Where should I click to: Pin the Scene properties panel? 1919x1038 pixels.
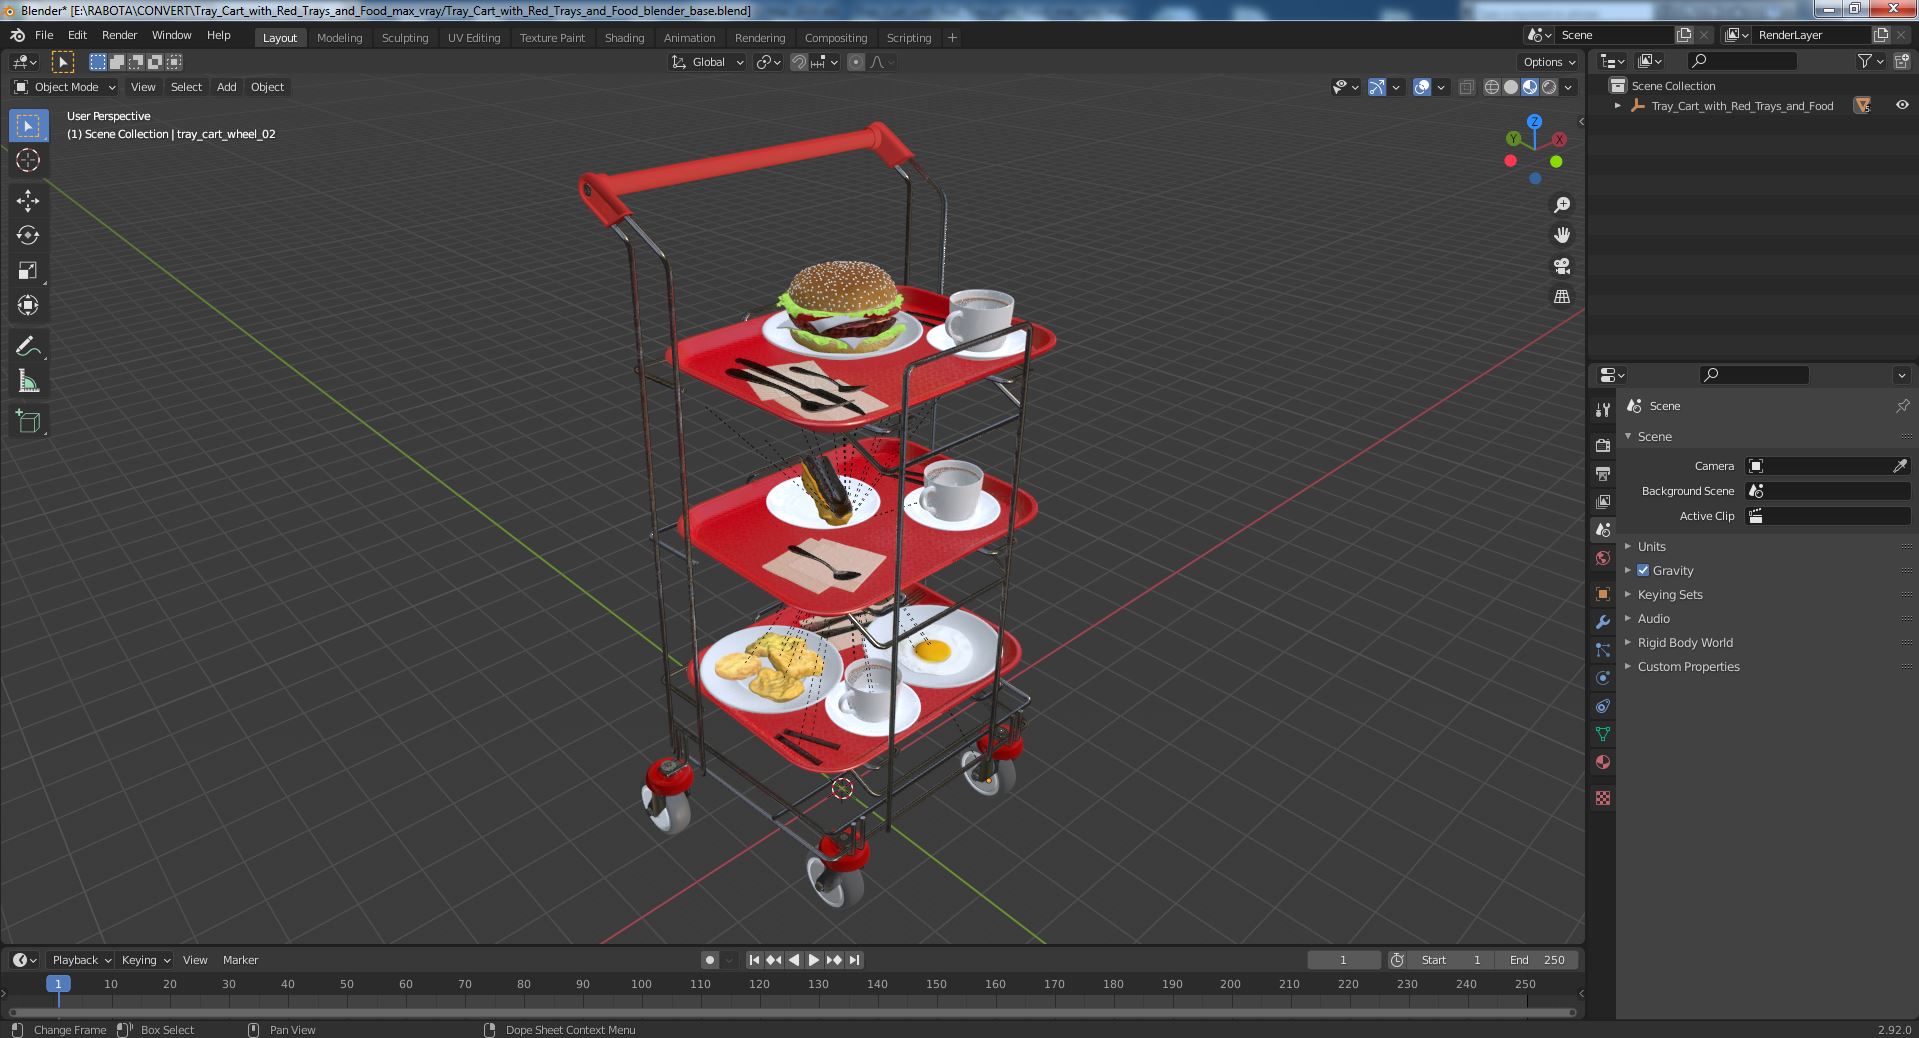(1902, 406)
